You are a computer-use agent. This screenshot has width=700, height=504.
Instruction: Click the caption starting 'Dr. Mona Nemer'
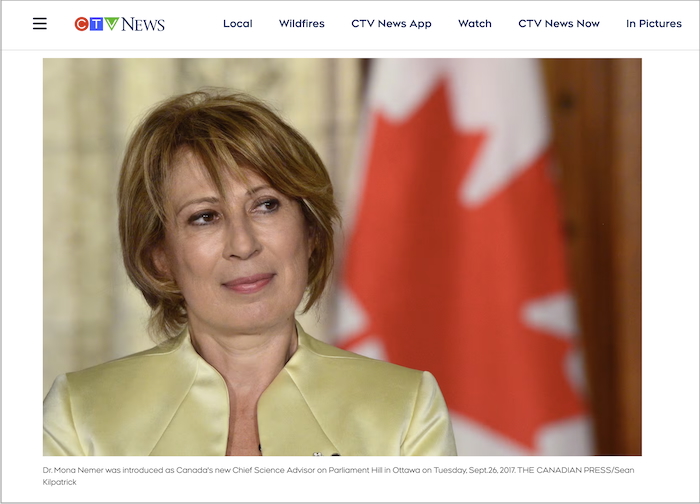click(x=338, y=476)
